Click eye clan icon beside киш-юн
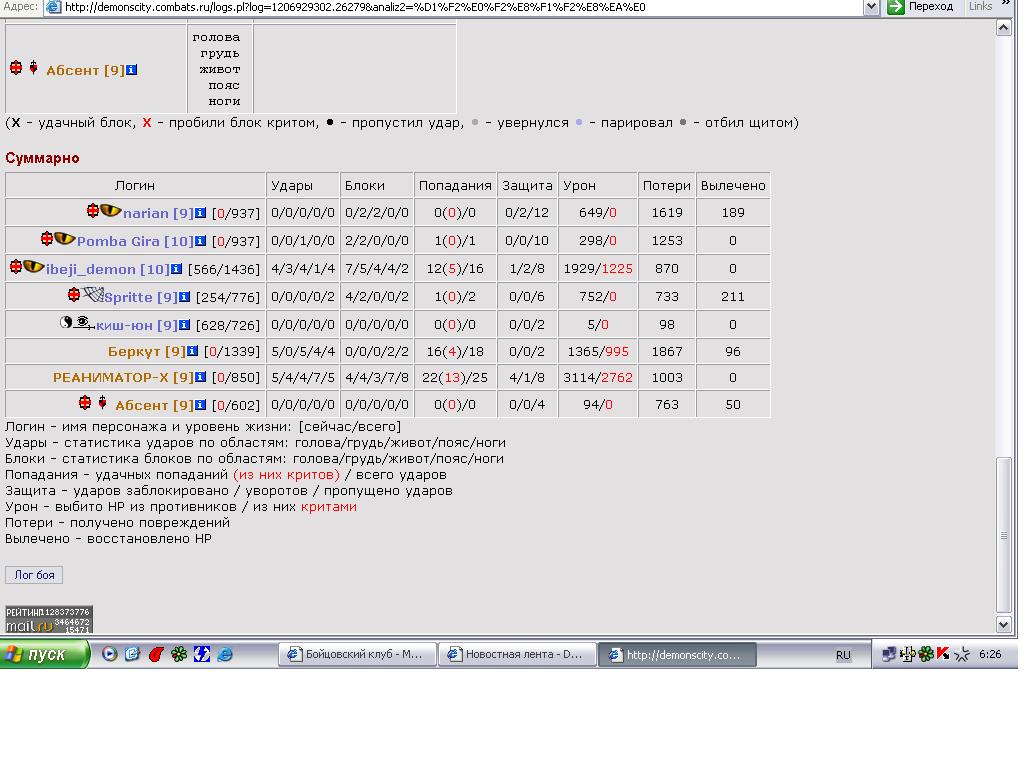1024x768 pixels. click(x=84, y=323)
